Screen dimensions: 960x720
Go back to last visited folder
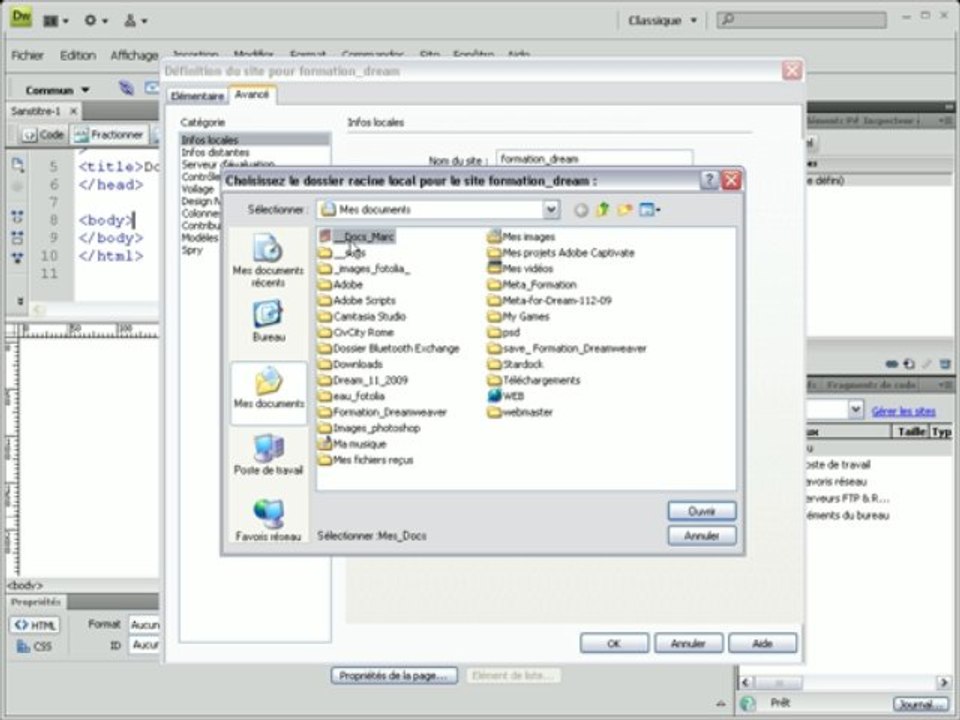580,210
